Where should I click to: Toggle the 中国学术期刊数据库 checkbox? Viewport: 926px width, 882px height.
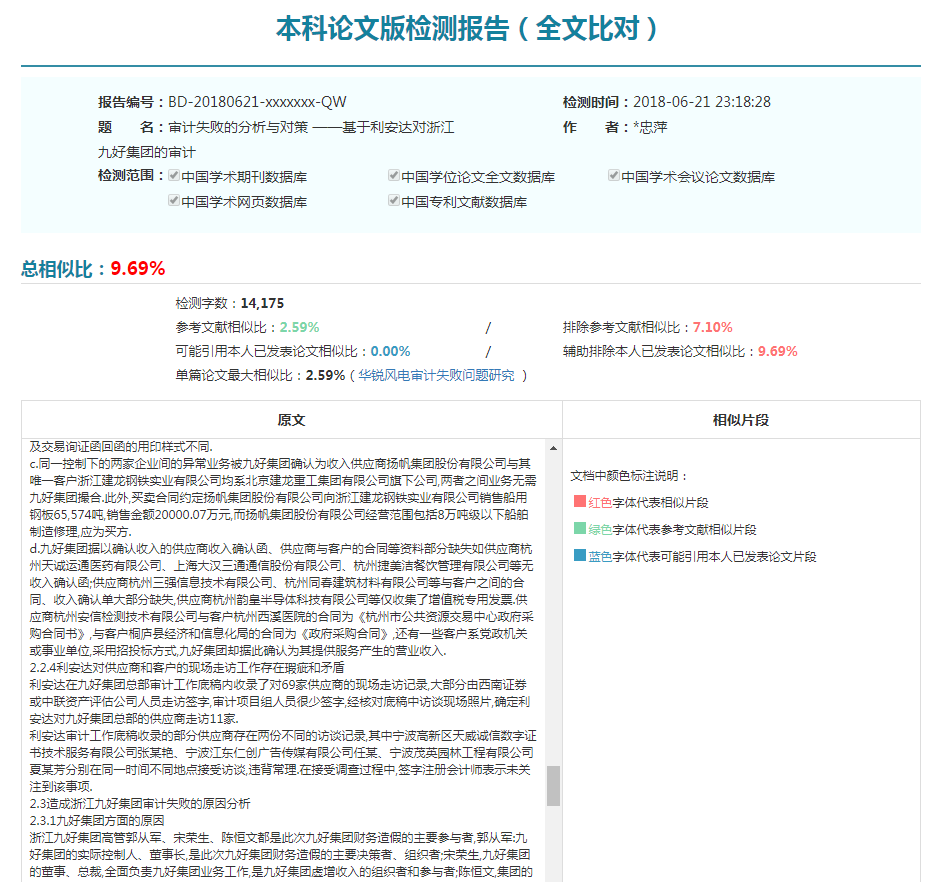174,177
